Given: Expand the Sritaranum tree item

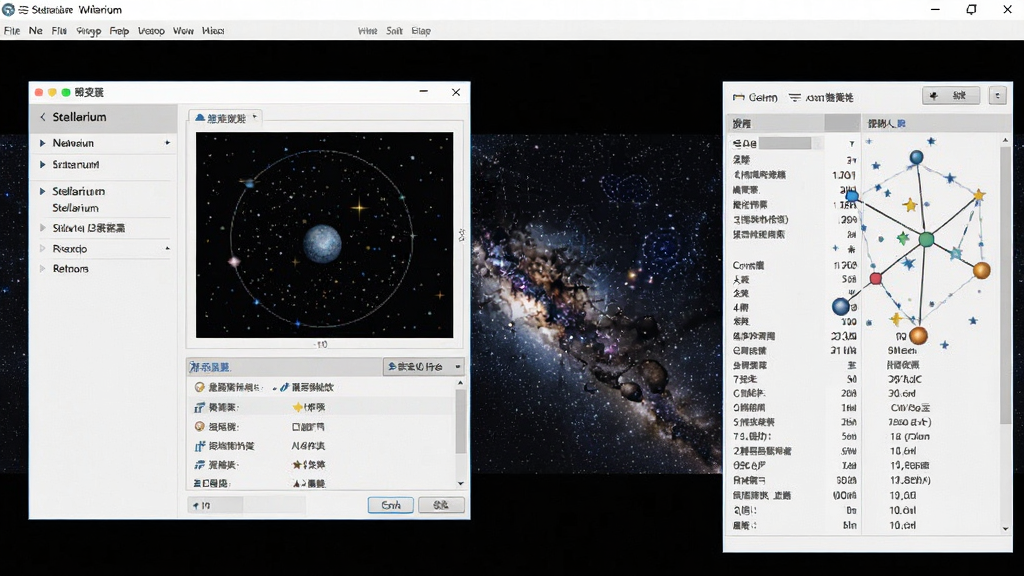Looking at the screenshot, I should coord(42,165).
